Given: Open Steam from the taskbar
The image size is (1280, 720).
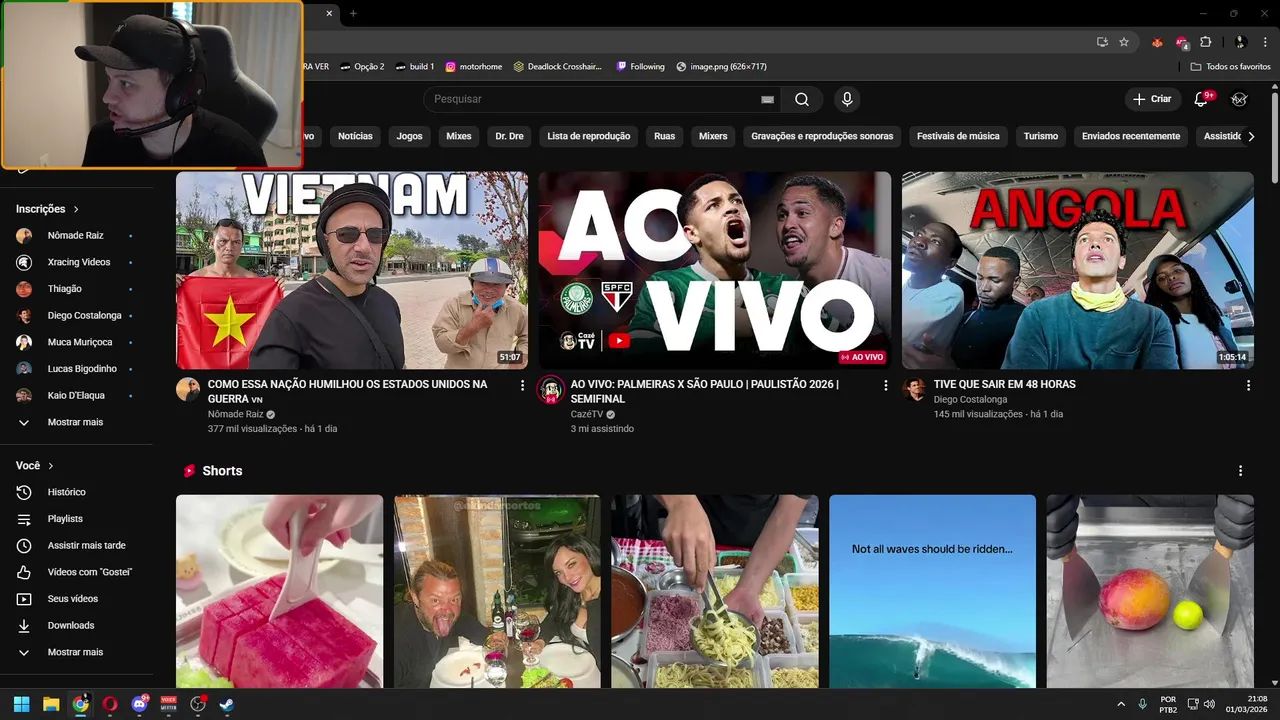Looking at the screenshot, I should tap(227, 704).
